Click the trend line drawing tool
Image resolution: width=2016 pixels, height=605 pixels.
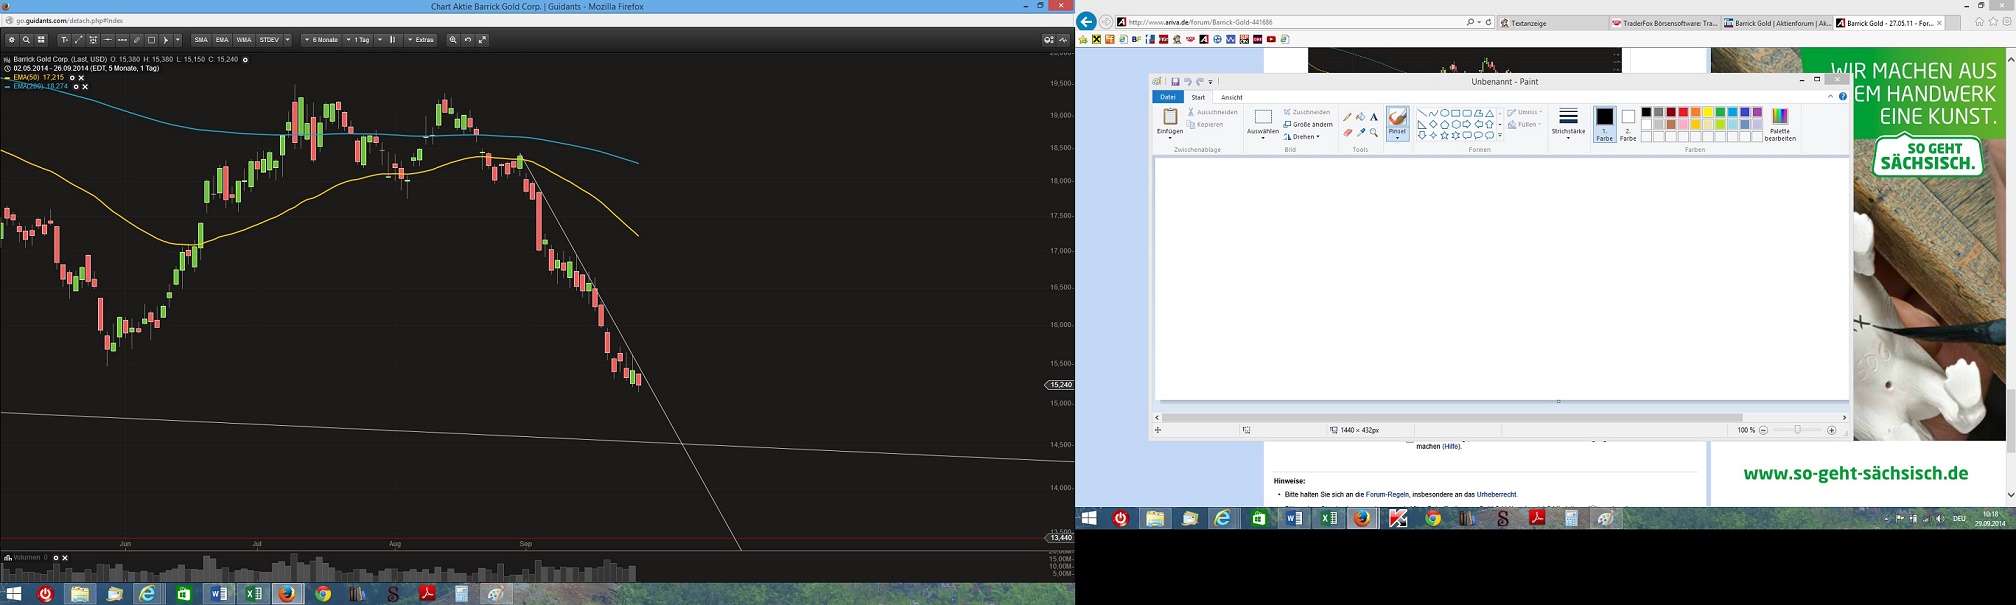[79, 40]
